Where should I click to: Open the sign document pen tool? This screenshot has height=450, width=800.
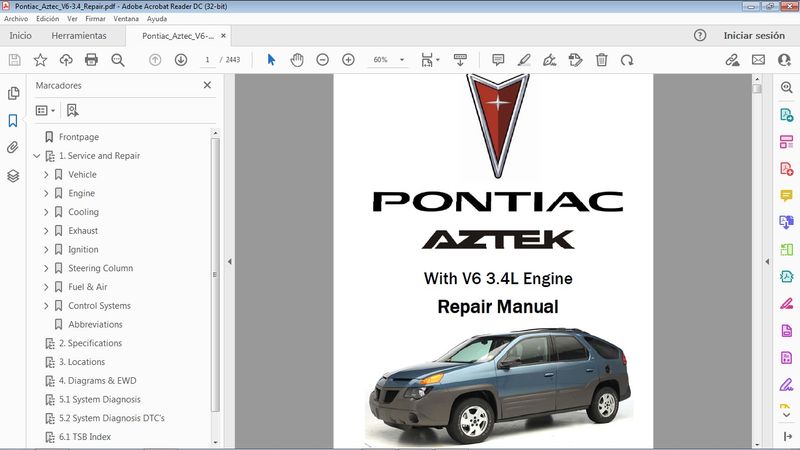click(x=549, y=60)
